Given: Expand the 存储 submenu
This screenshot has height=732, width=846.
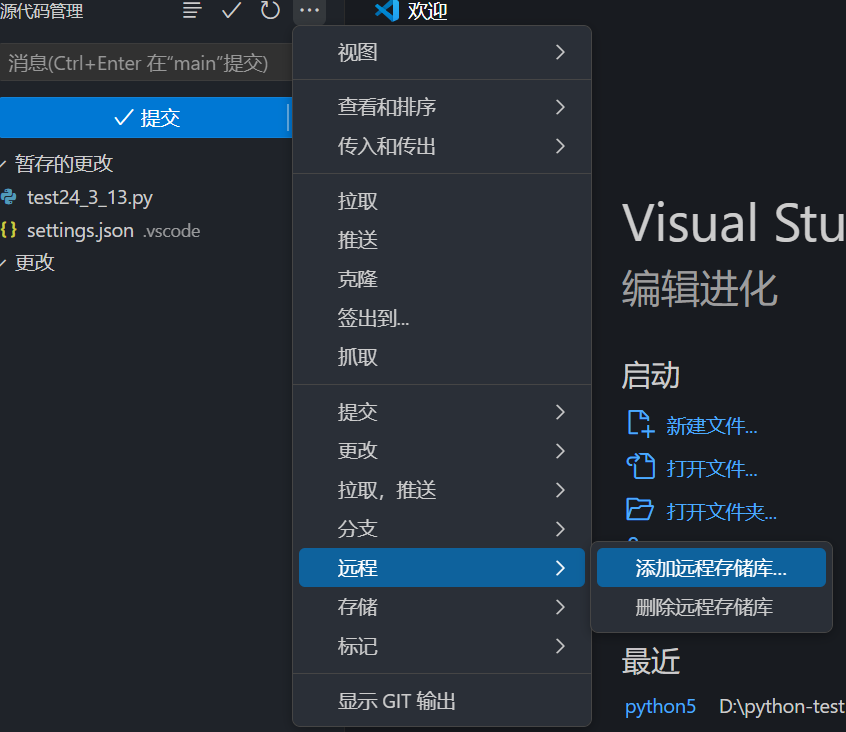Looking at the screenshot, I should pos(442,607).
